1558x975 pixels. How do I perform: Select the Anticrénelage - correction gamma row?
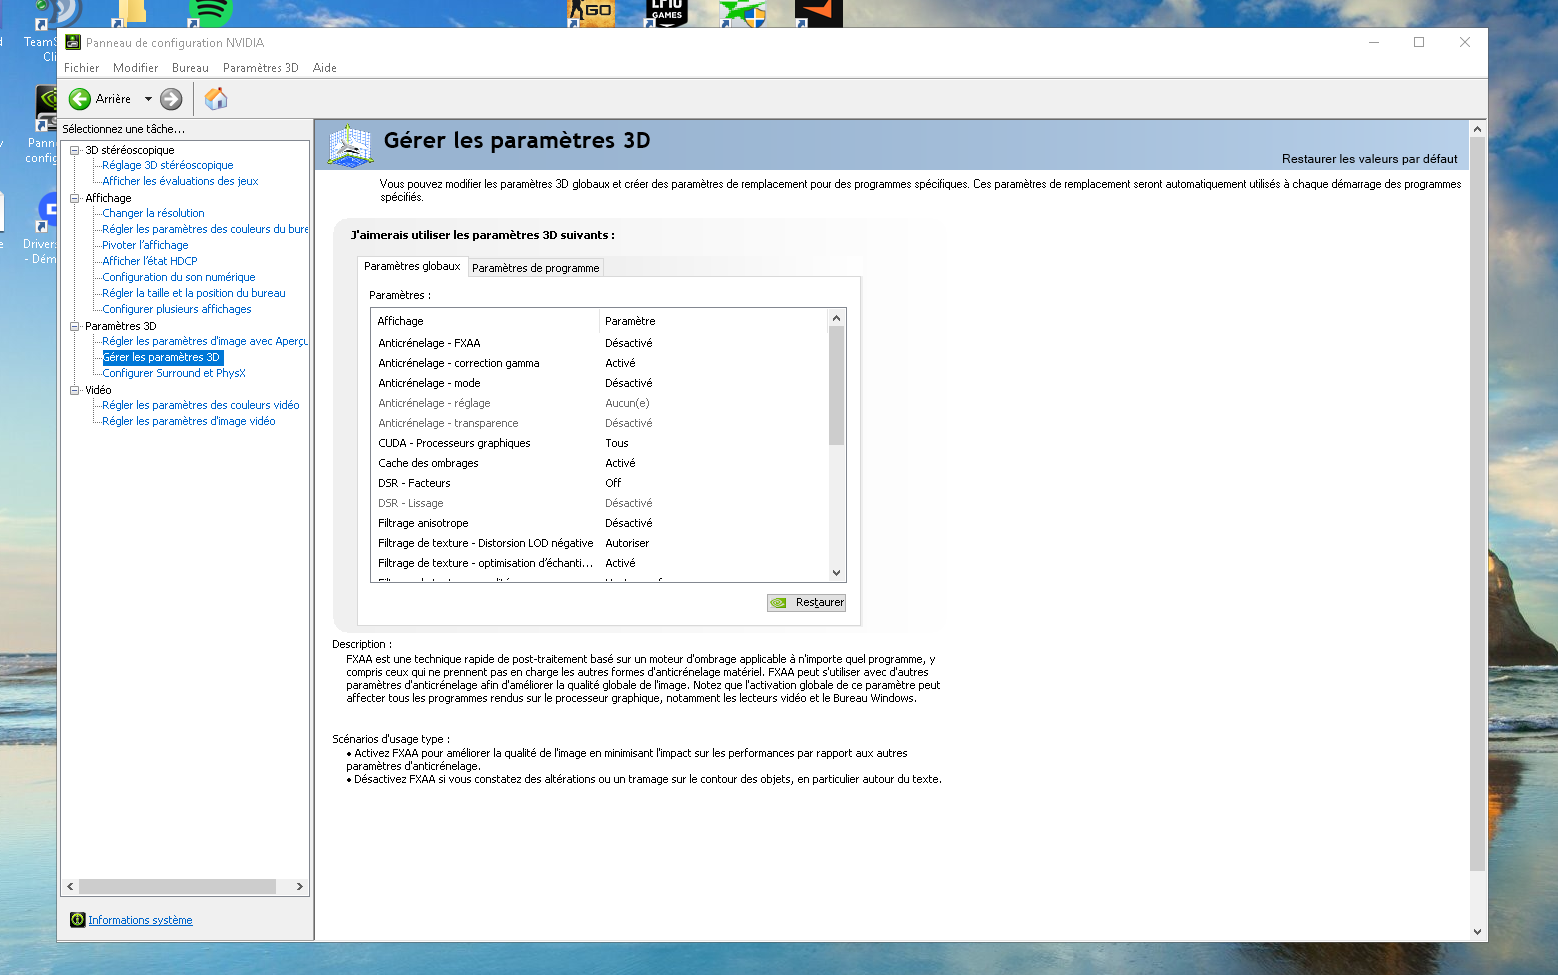point(600,363)
